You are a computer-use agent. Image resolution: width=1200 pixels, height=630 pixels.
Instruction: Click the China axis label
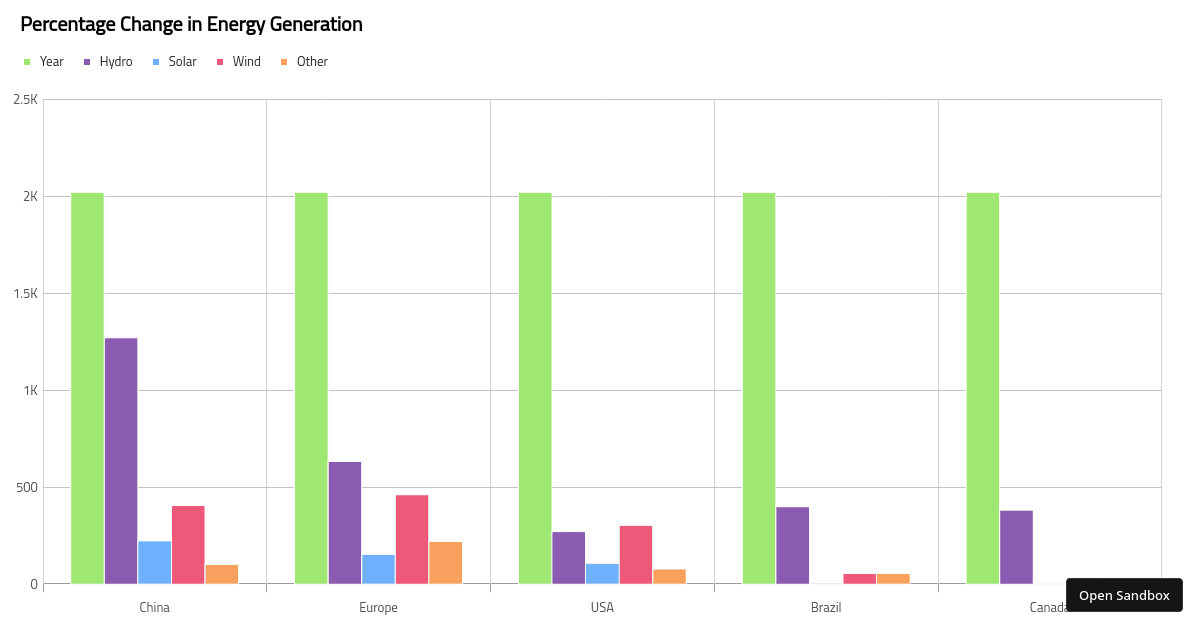[x=155, y=608]
